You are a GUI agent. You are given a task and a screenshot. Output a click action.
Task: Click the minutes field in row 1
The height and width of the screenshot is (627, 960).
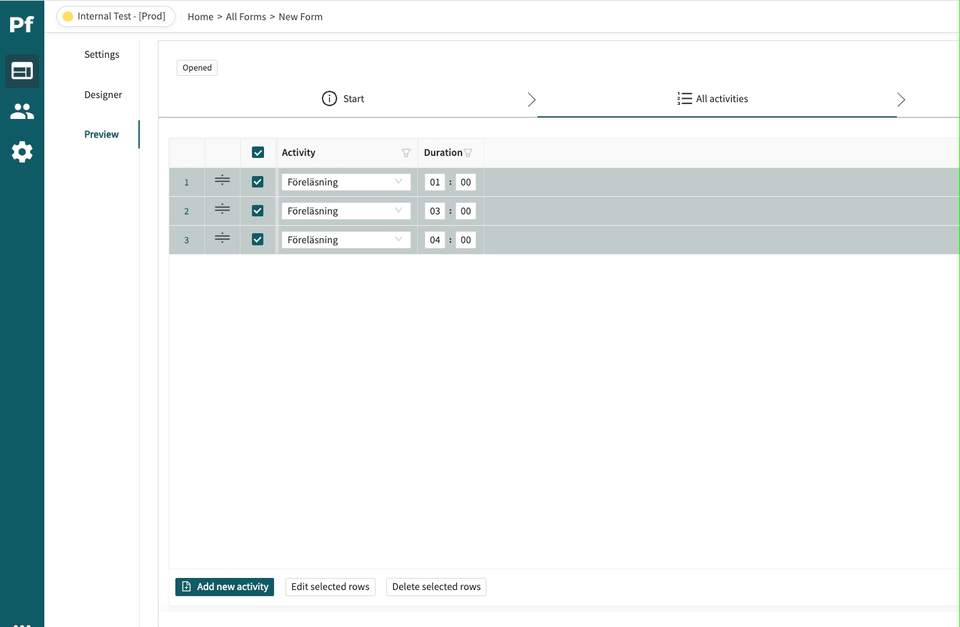465,182
